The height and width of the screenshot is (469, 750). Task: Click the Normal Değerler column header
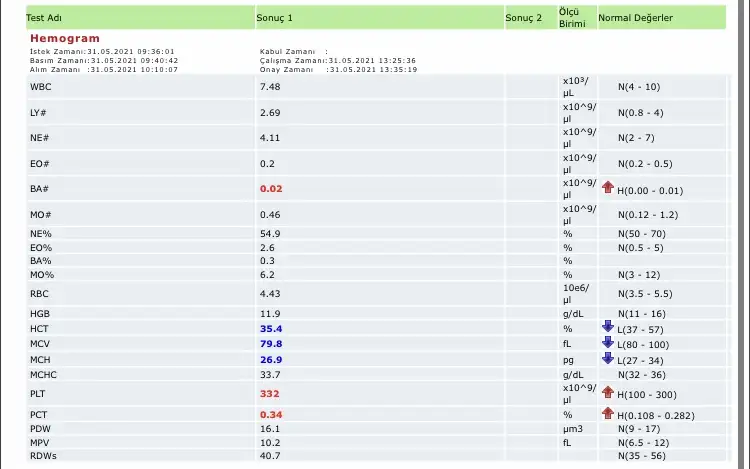coord(635,18)
